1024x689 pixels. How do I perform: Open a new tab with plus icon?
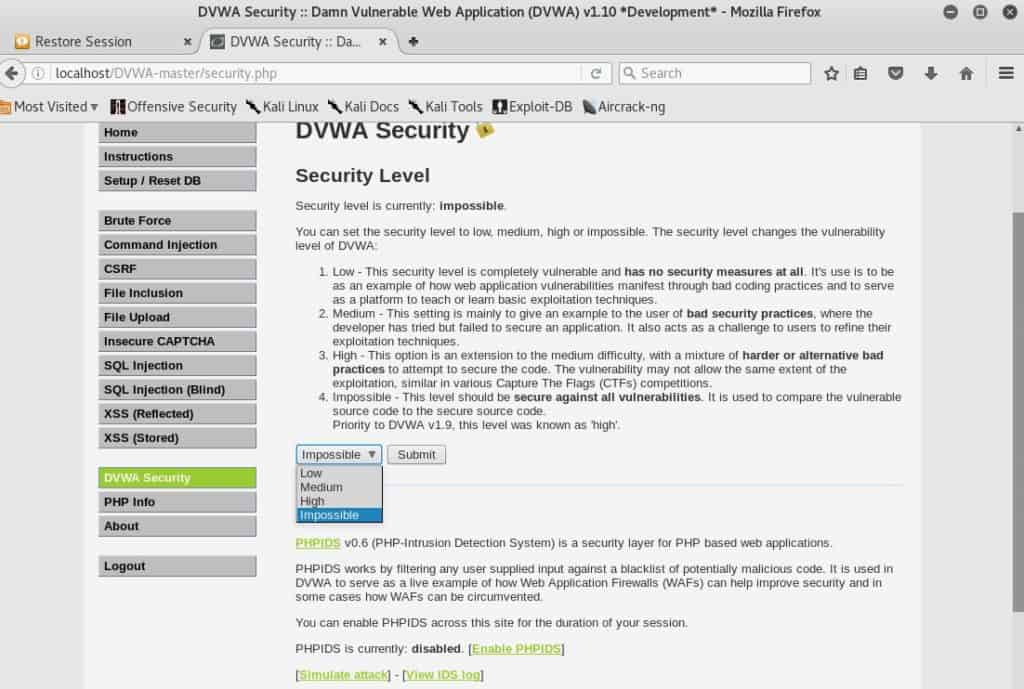pos(413,42)
